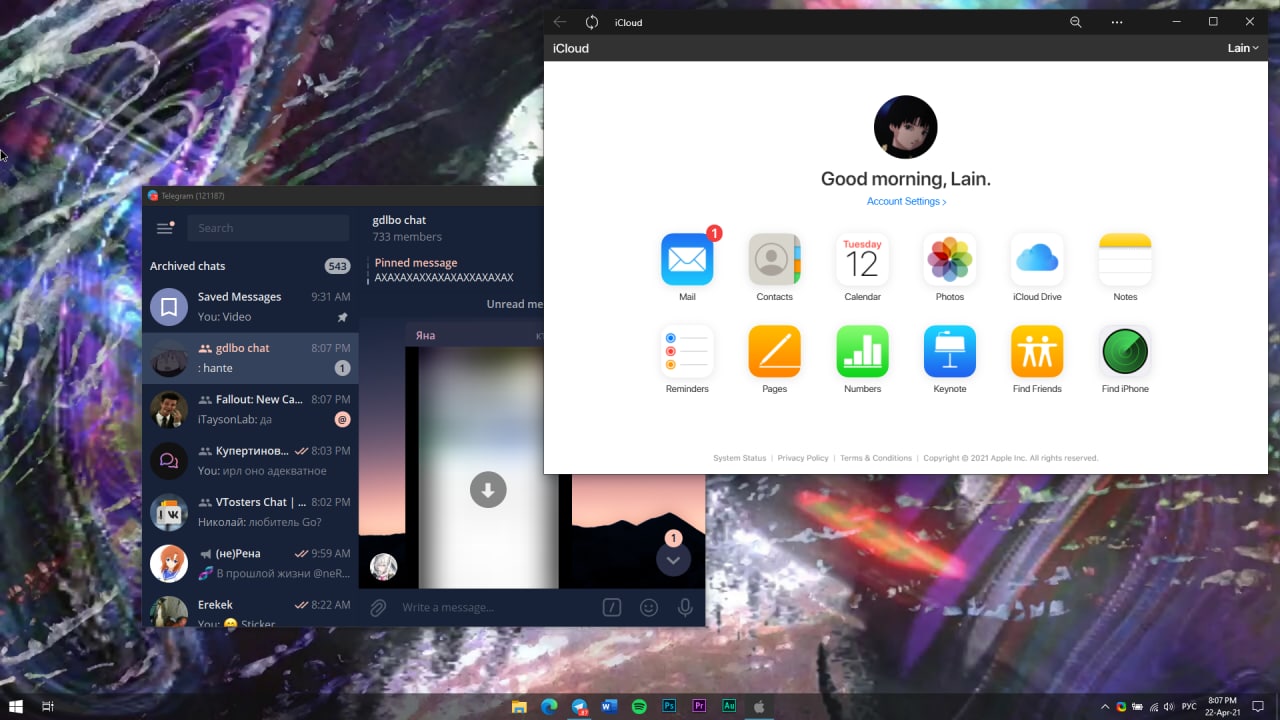This screenshot has height=720, width=1280.
Task: Click the zoom magnifier in iCloud title bar
Action: point(1076,22)
